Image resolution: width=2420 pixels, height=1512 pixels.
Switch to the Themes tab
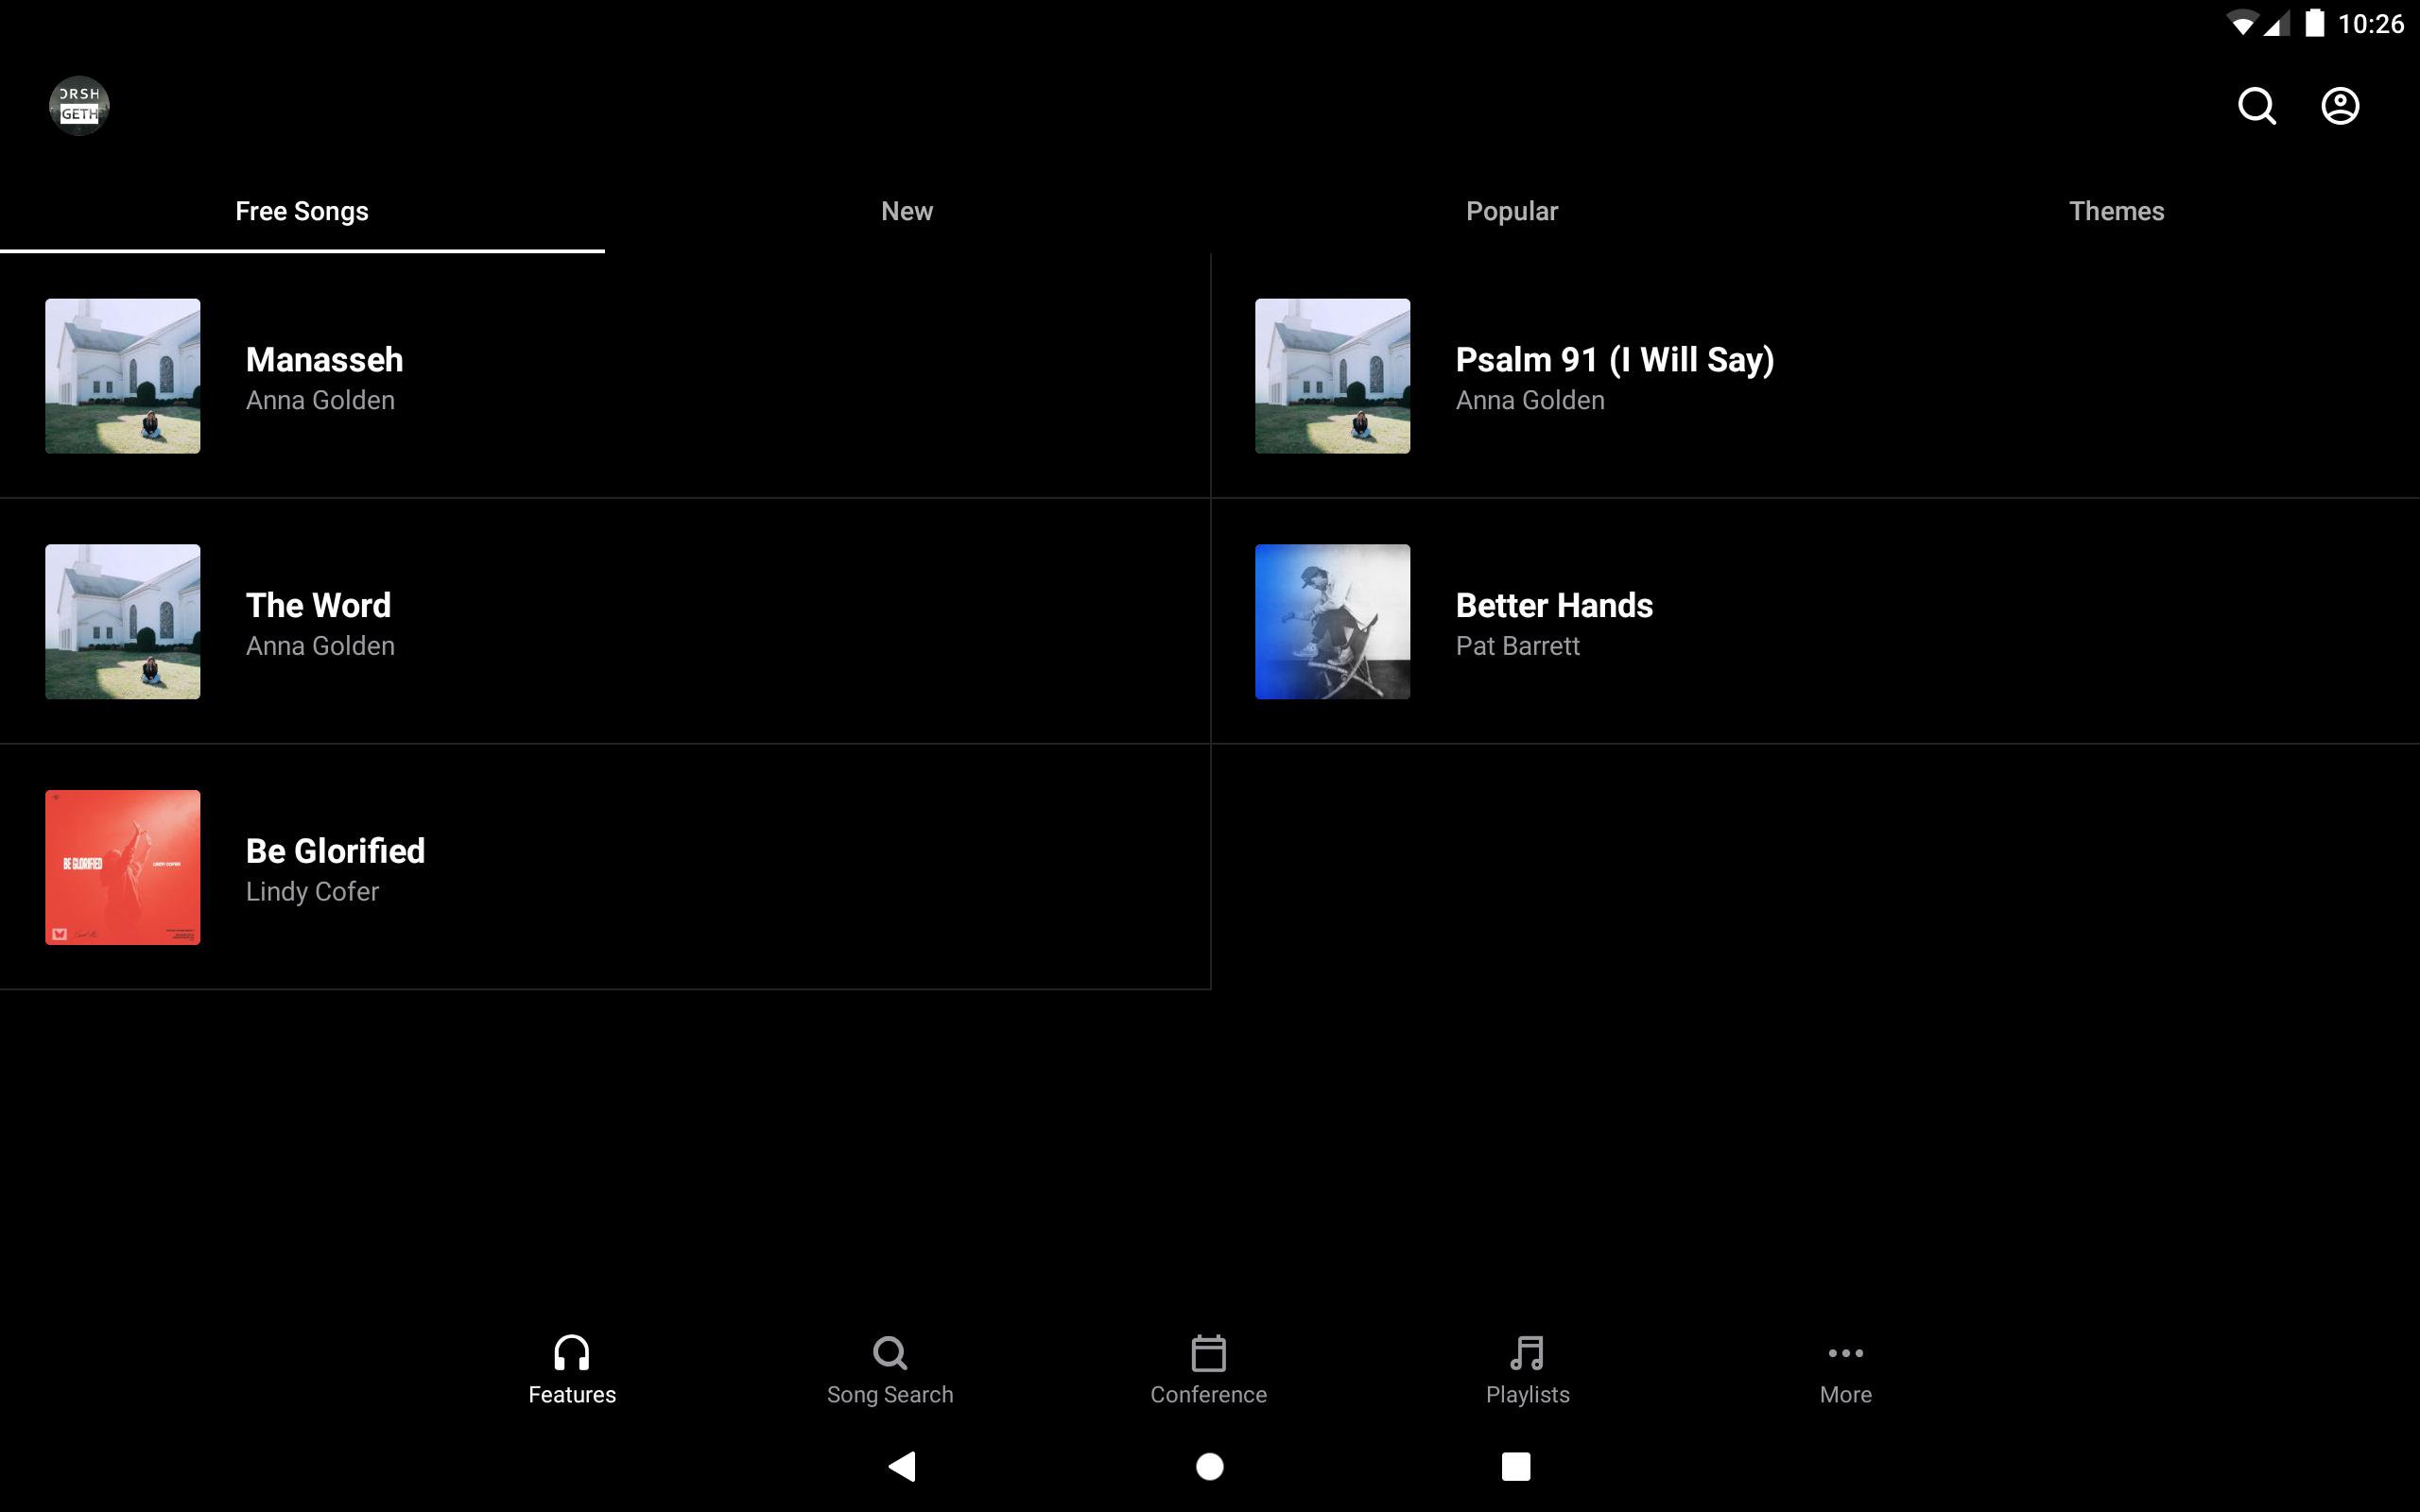click(x=2116, y=211)
